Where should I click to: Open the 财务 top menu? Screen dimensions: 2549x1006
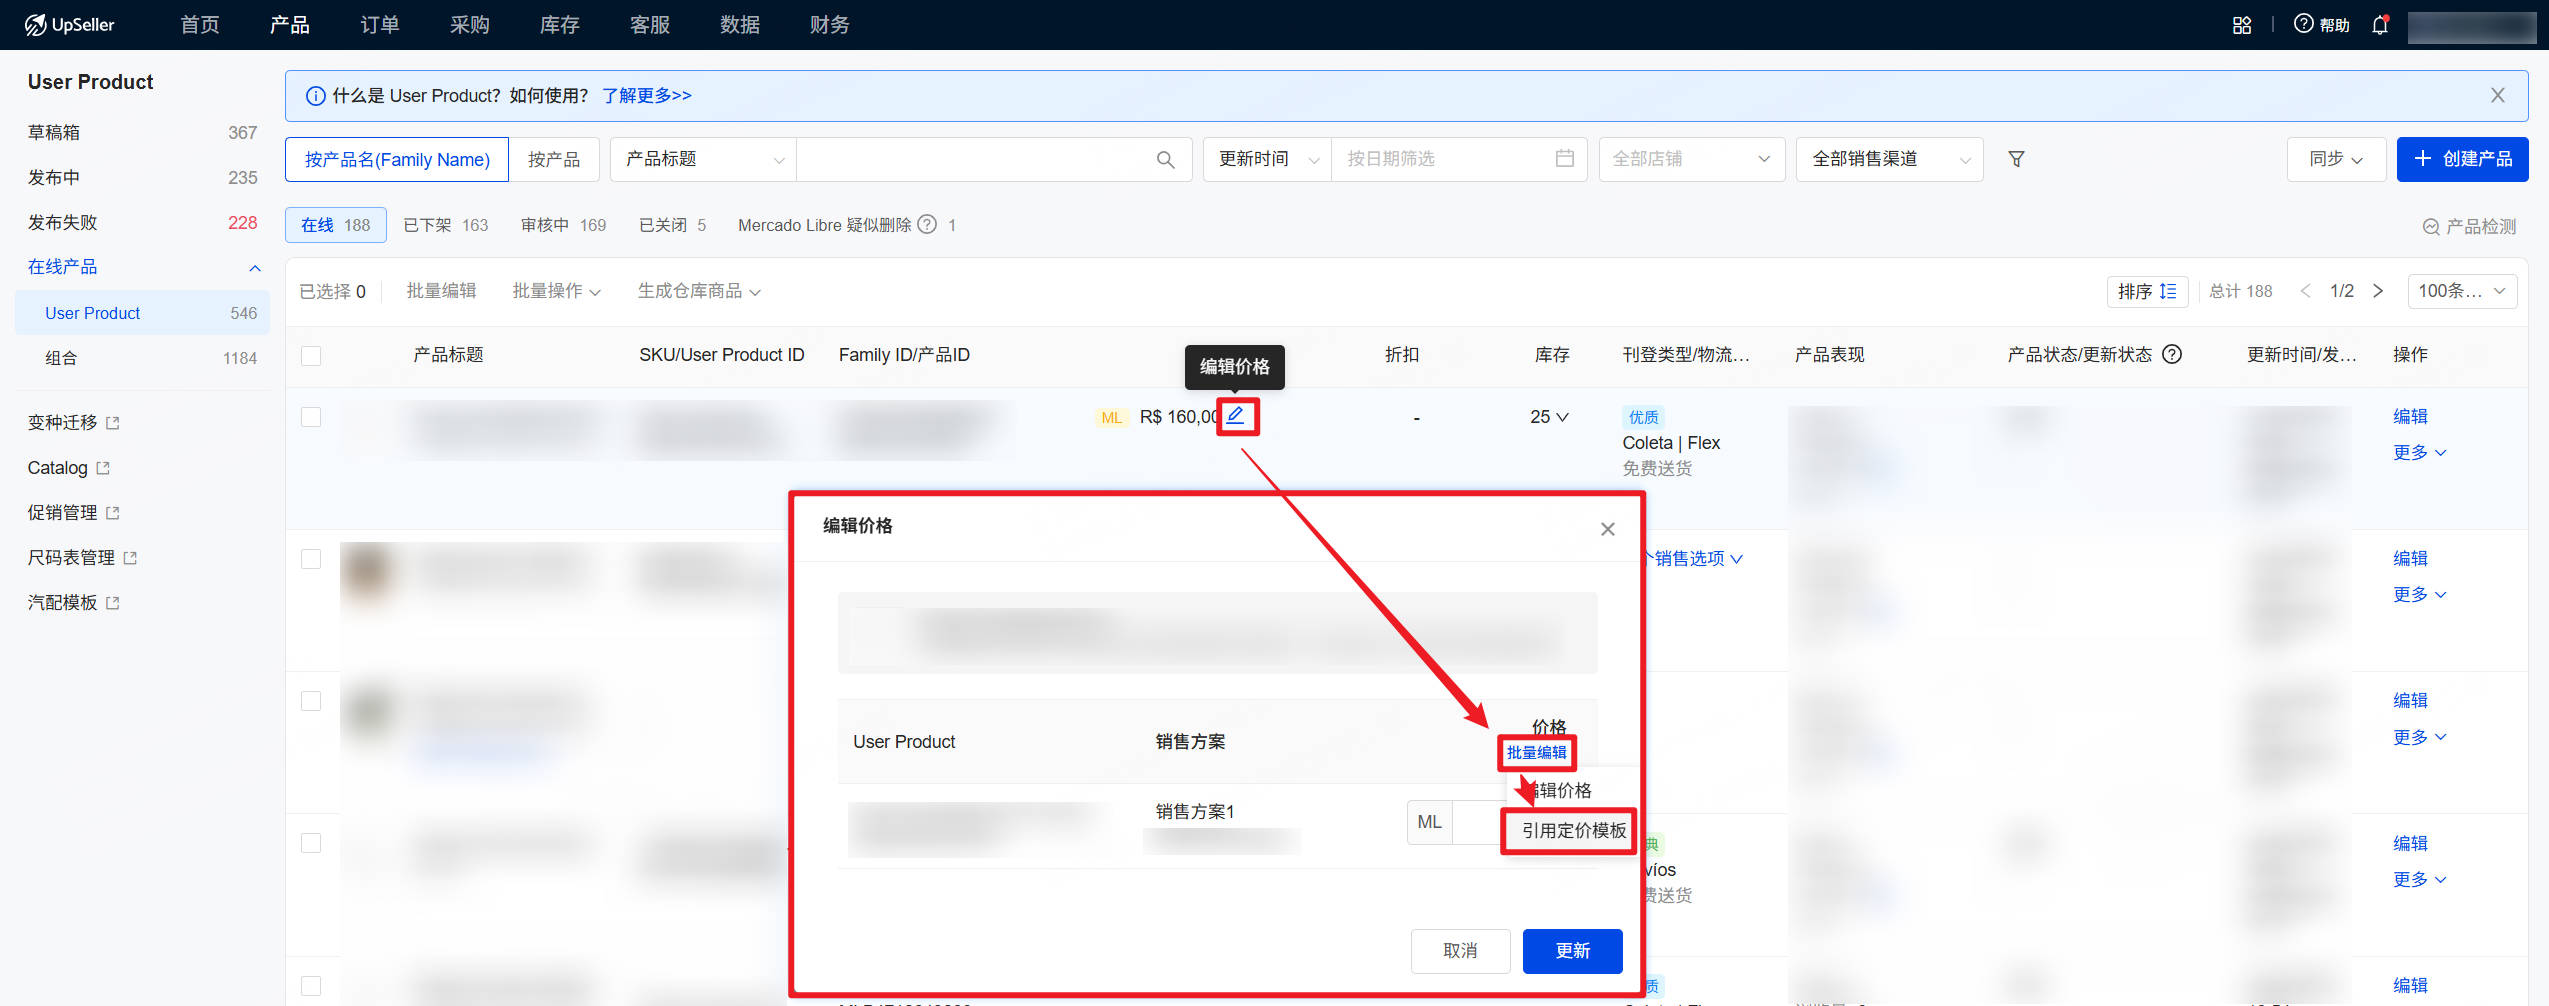[830, 25]
